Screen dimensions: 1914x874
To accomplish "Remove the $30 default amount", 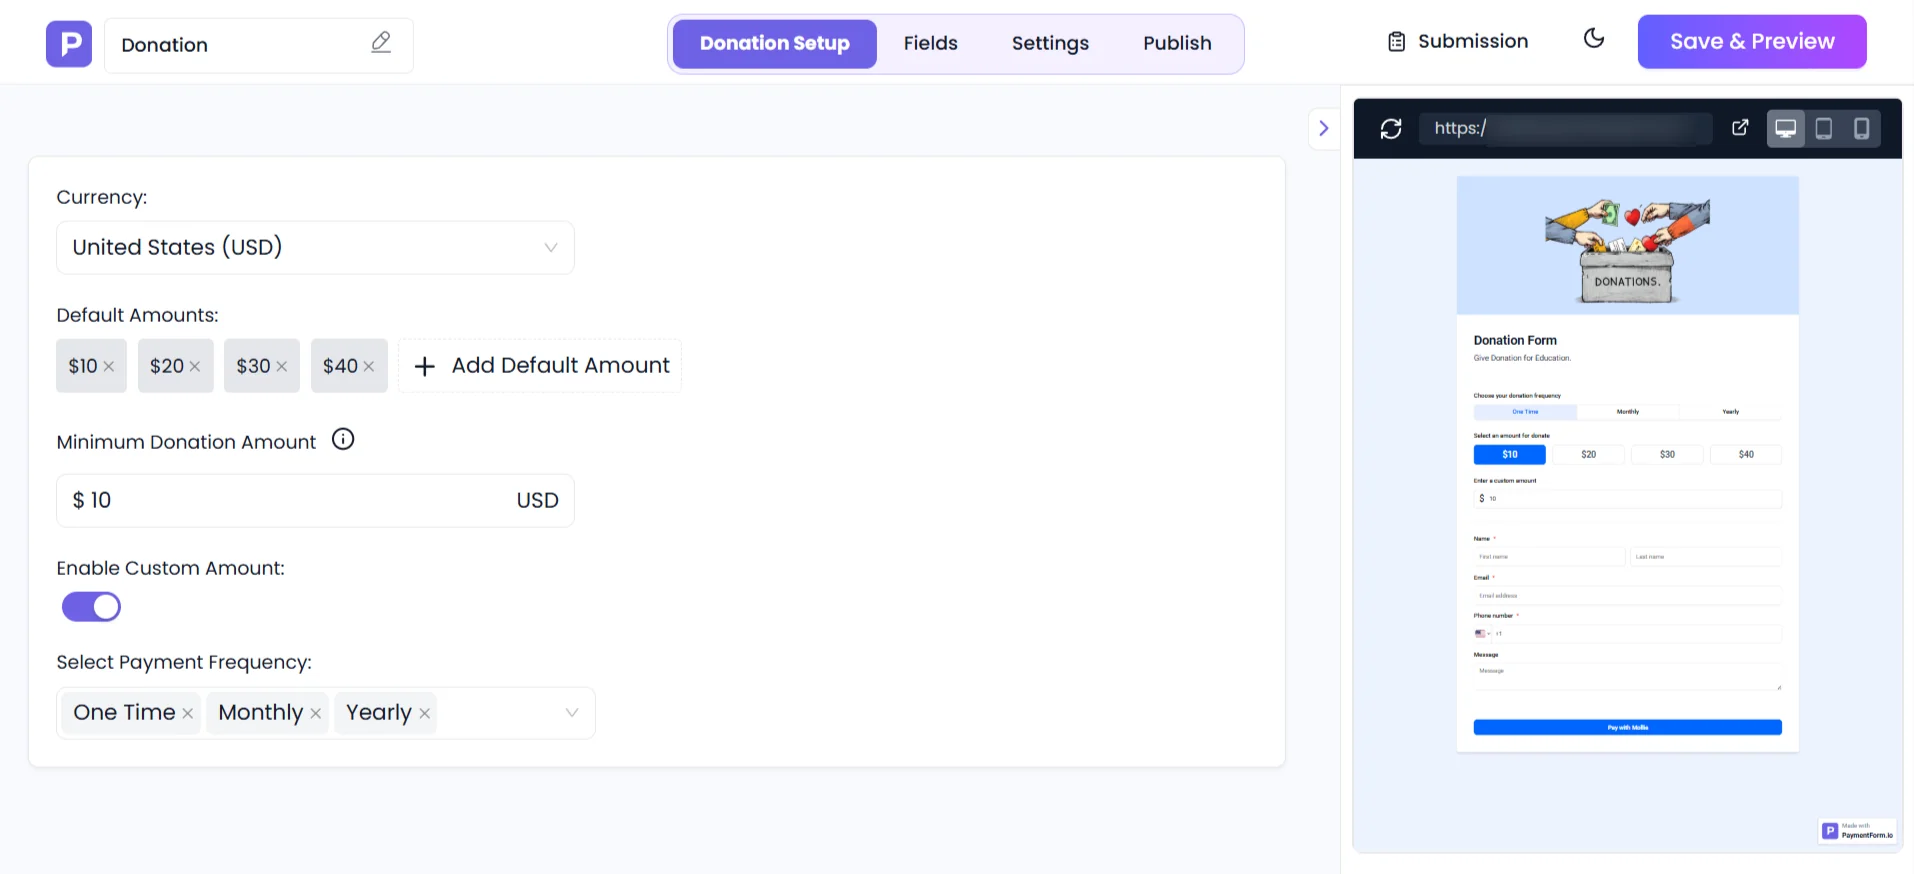I will tap(282, 366).
